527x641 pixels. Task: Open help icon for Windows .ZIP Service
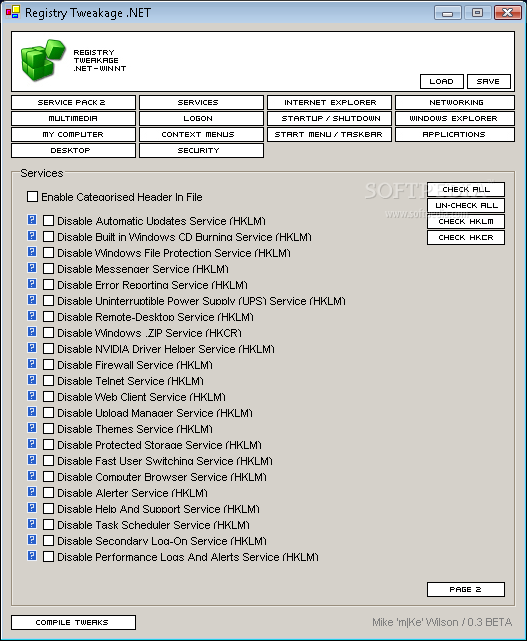coord(32,332)
